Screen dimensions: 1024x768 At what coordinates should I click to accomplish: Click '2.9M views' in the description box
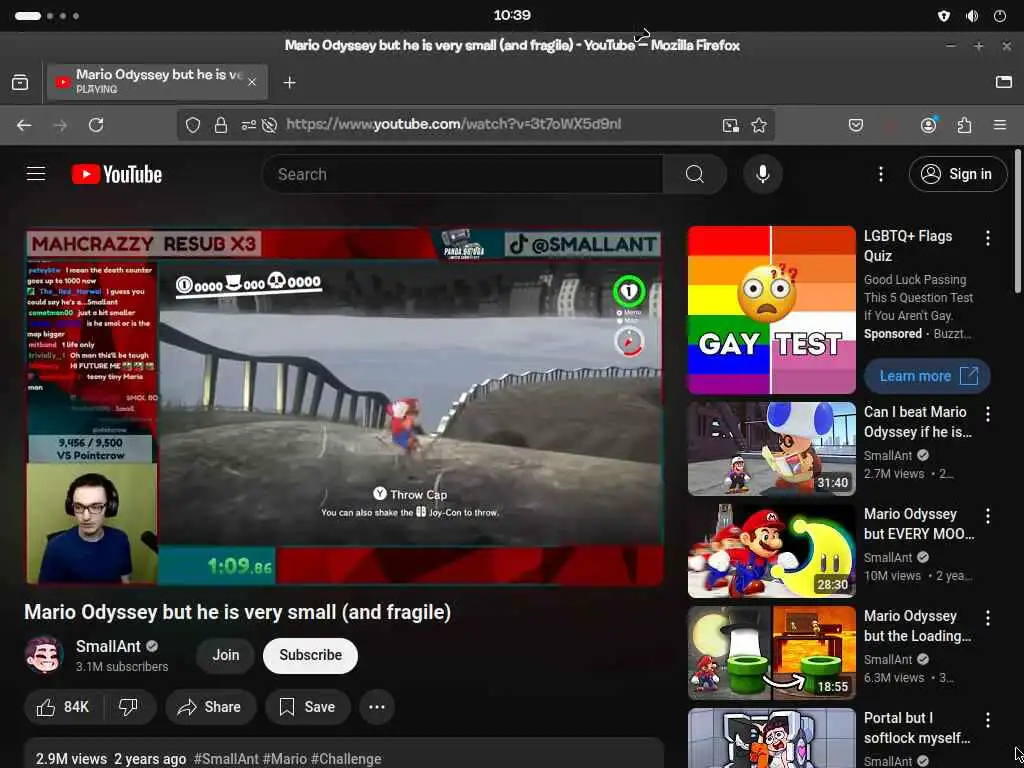point(71,759)
